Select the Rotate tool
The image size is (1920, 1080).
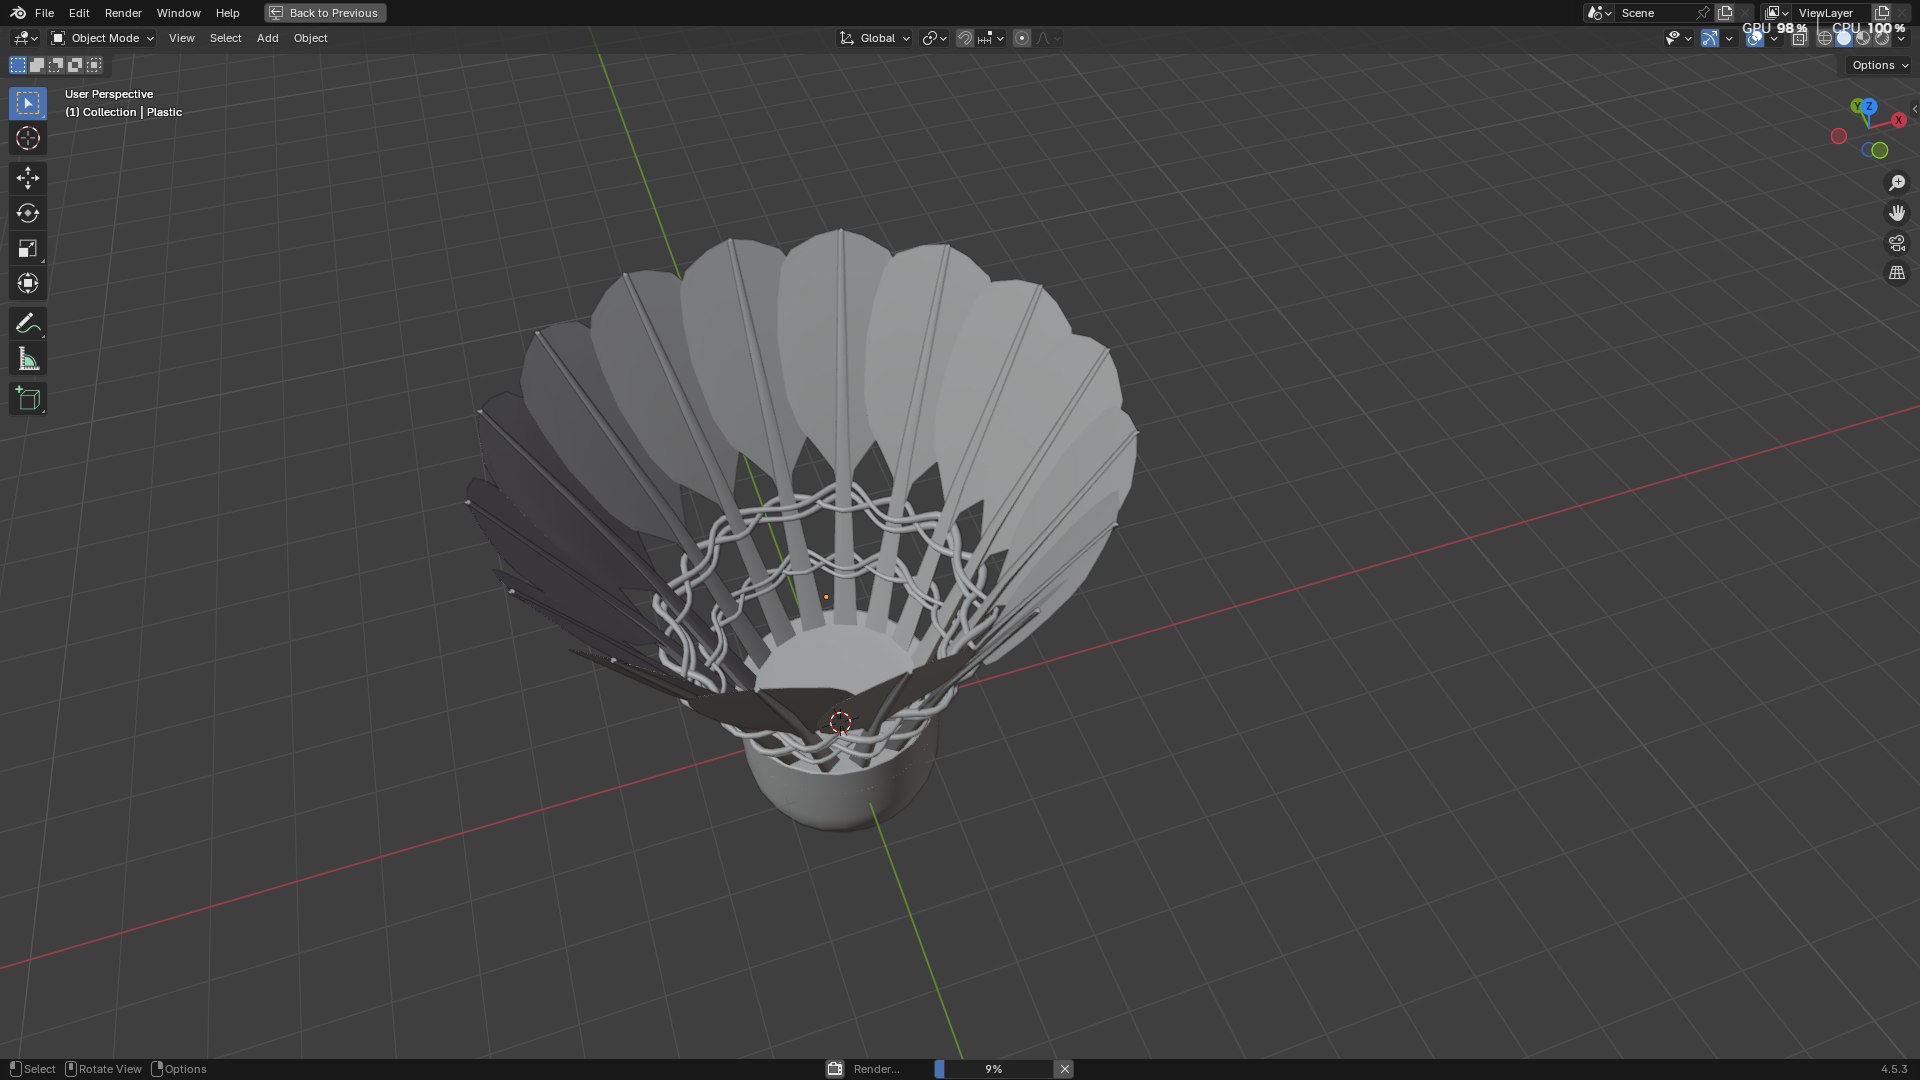tap(28, 213)
